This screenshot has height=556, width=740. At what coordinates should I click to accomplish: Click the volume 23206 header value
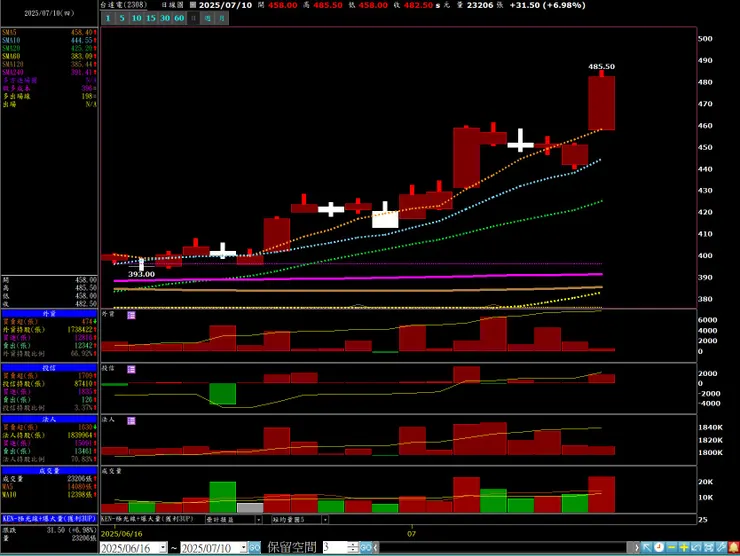480,5
